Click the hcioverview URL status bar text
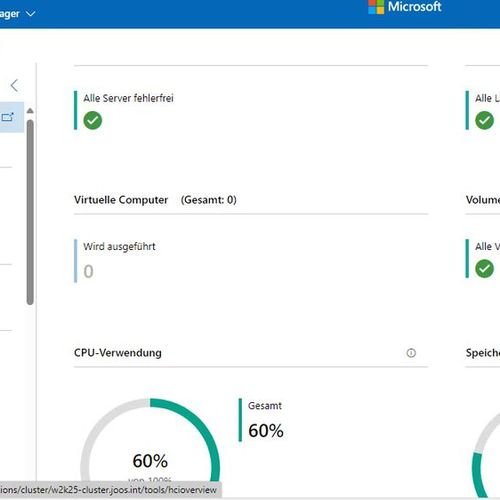 [x=108, y=490]
